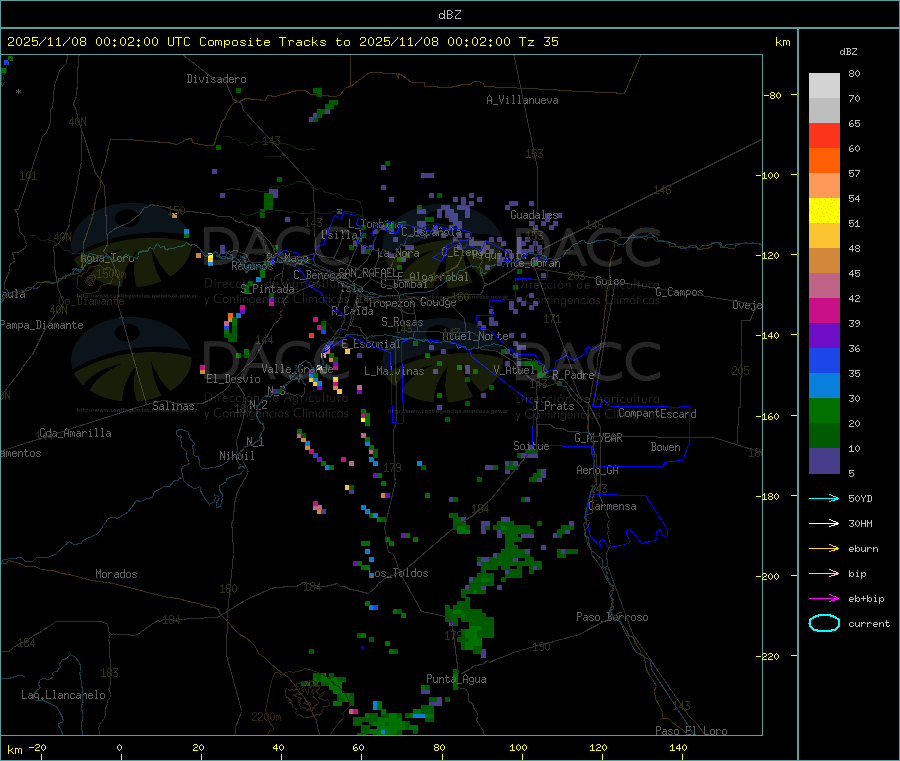Click the CompantEscard place label
Image resolution: width=900 pixels, height=761 pixels.
tap(657, 414)
